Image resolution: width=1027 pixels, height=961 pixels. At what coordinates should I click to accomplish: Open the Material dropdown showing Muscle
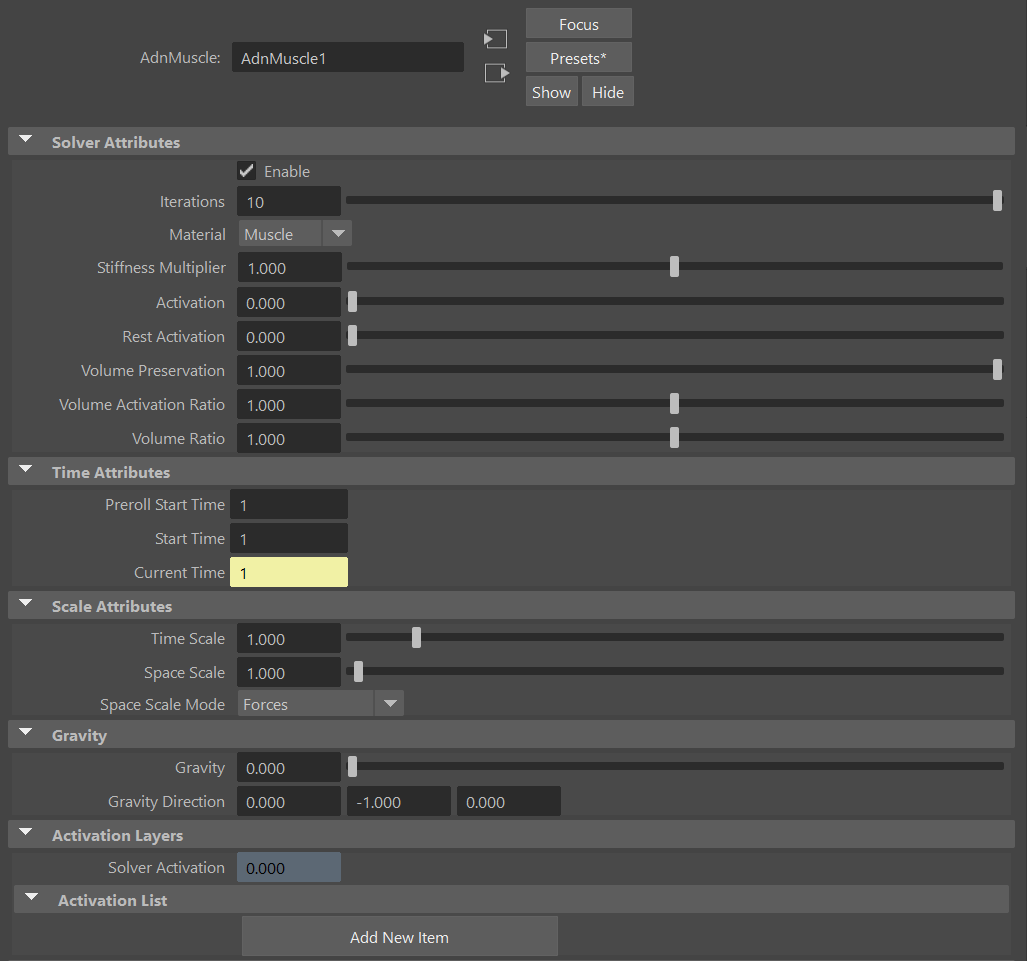tap(337, 233)
